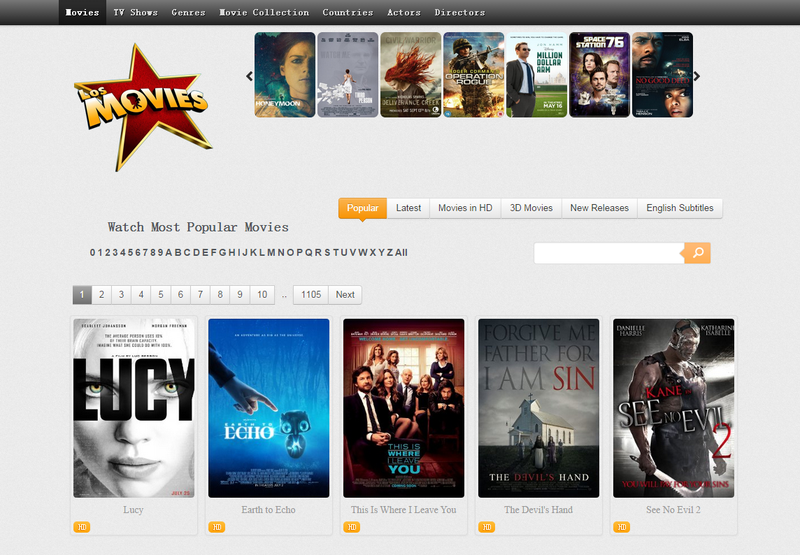
Task: Open the Actors menu item
Action: (x=404, y=12)
